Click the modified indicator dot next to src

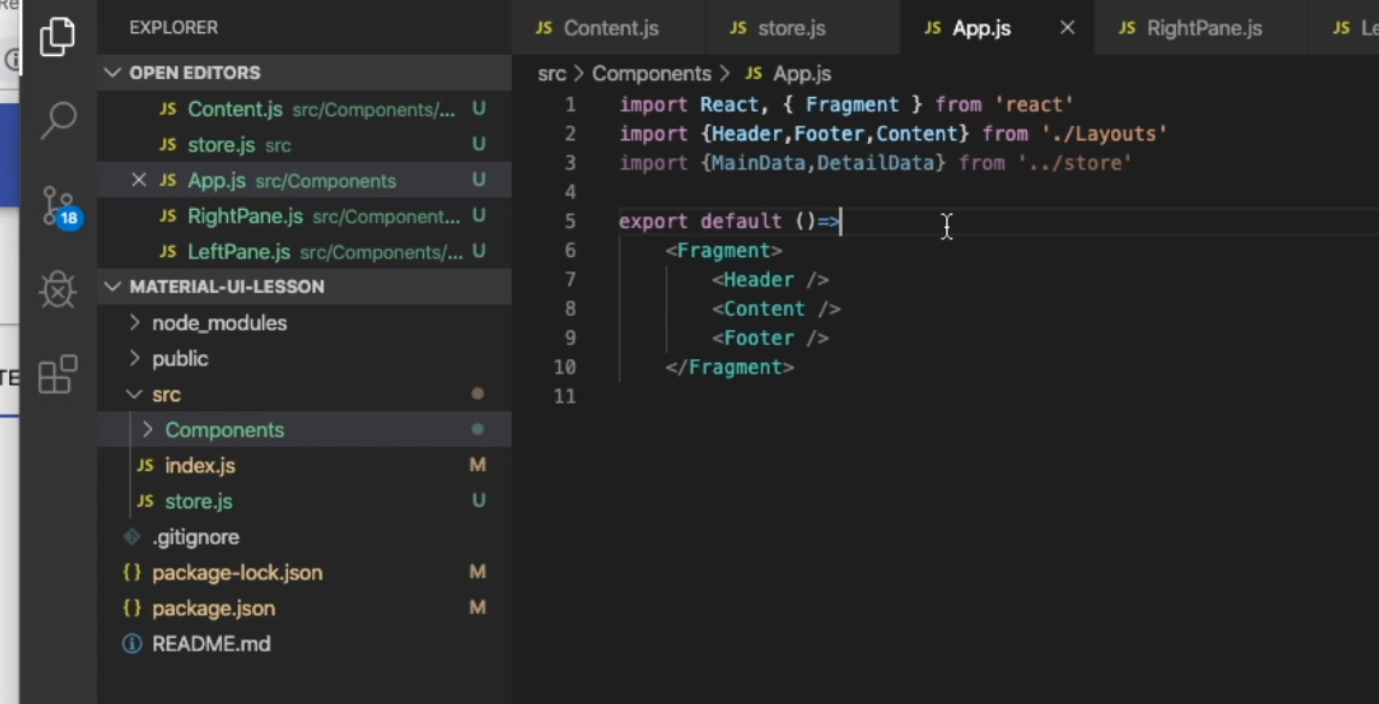477,394
